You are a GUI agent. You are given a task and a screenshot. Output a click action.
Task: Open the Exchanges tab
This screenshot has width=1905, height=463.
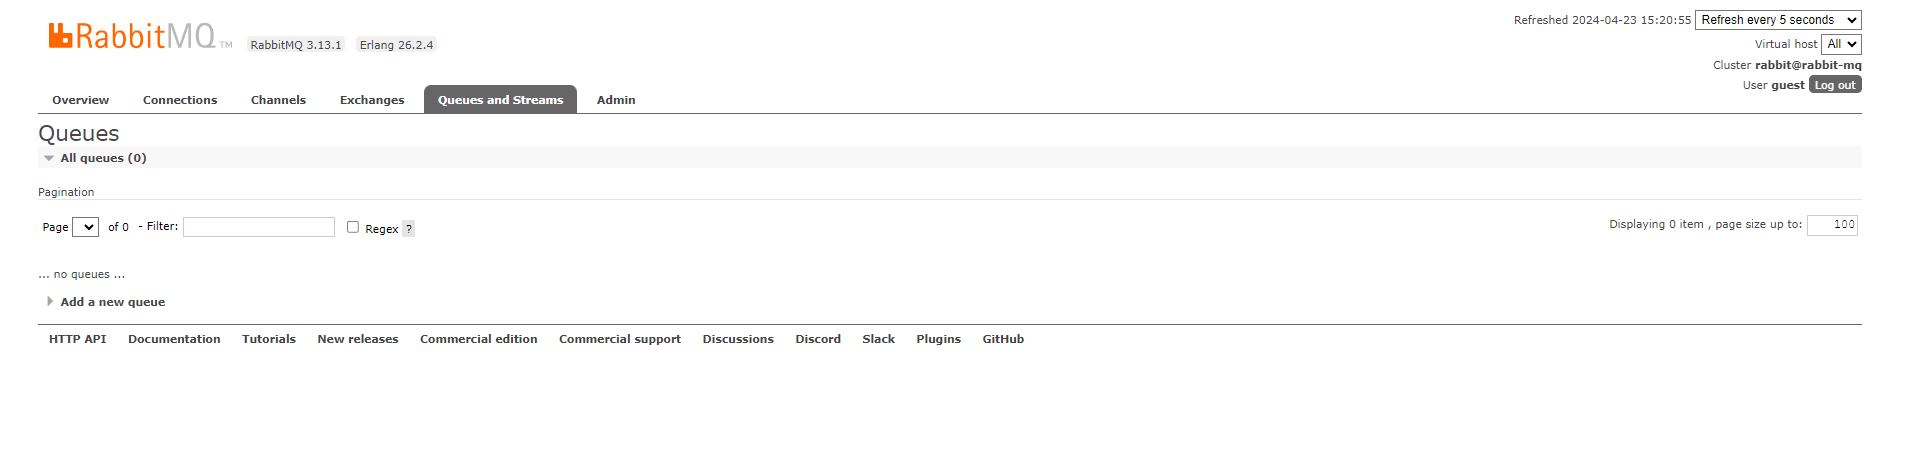pyautogui.click(x=372, y=100)
